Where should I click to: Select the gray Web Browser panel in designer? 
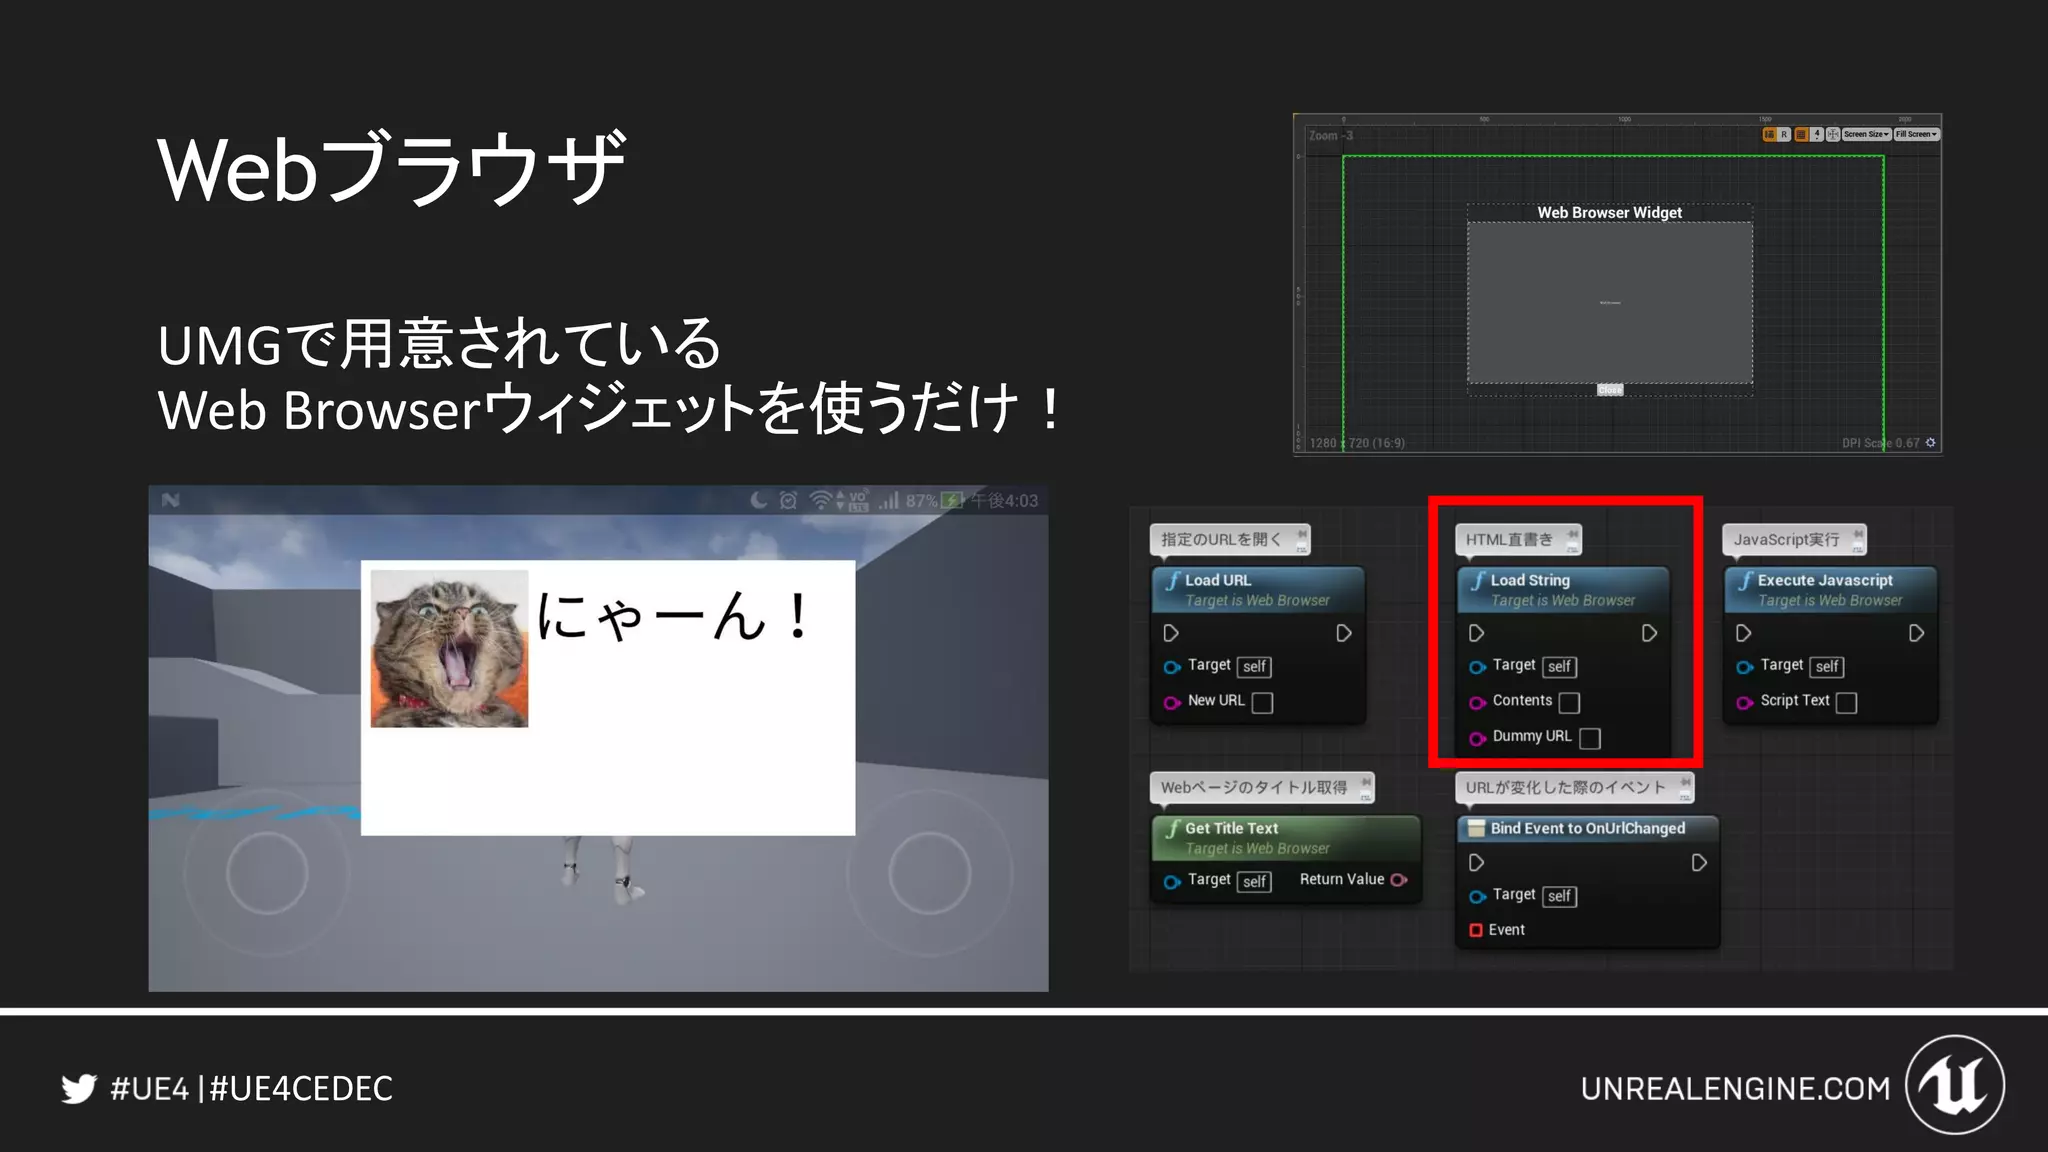[x=1609, y=302]
